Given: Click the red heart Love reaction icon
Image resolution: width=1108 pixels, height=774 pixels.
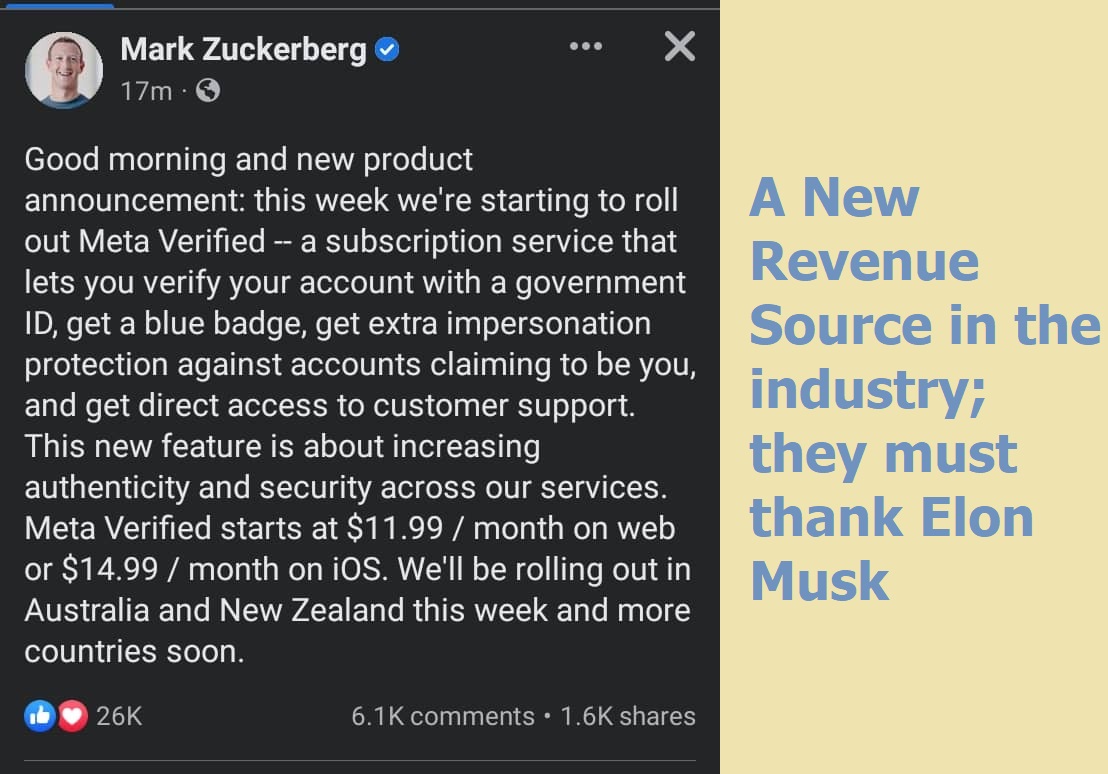Looking at the screenshot, I should (71, 715).
